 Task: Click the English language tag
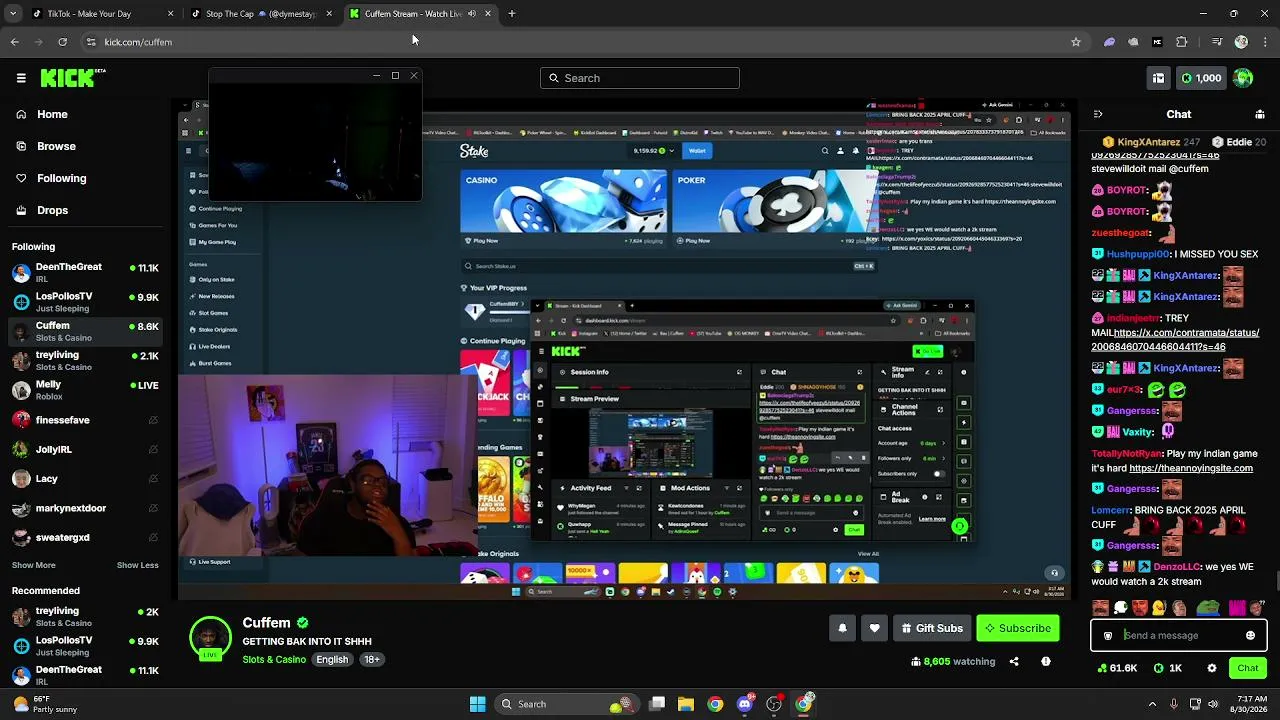click(332, 660)
